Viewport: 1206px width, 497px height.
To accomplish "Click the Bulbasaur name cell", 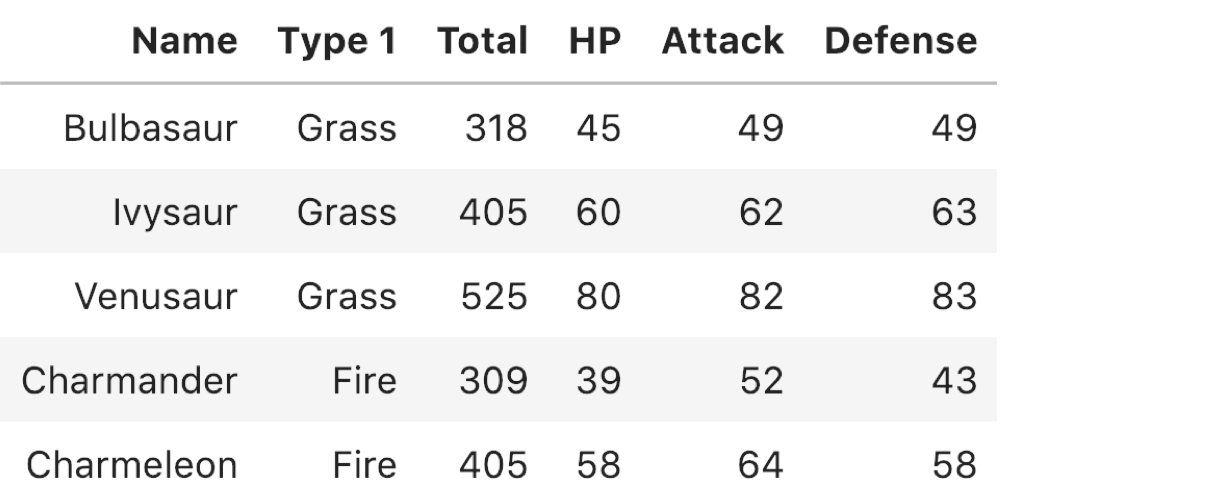I will [150, 128].
